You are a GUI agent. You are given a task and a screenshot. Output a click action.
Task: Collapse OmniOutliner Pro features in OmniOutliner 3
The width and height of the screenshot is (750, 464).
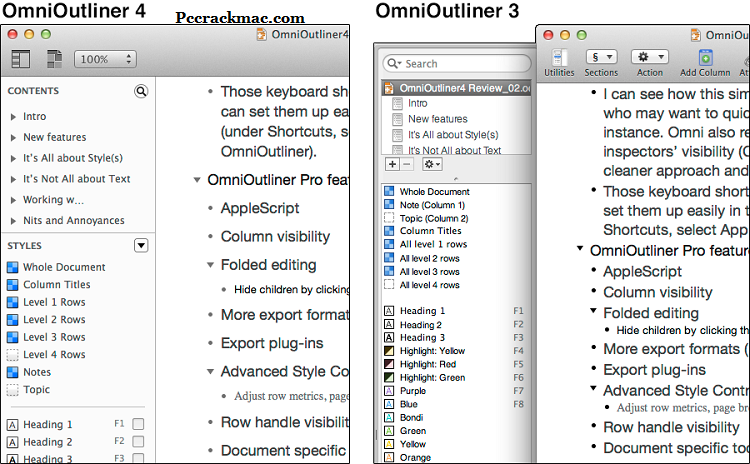click(580, 249)
